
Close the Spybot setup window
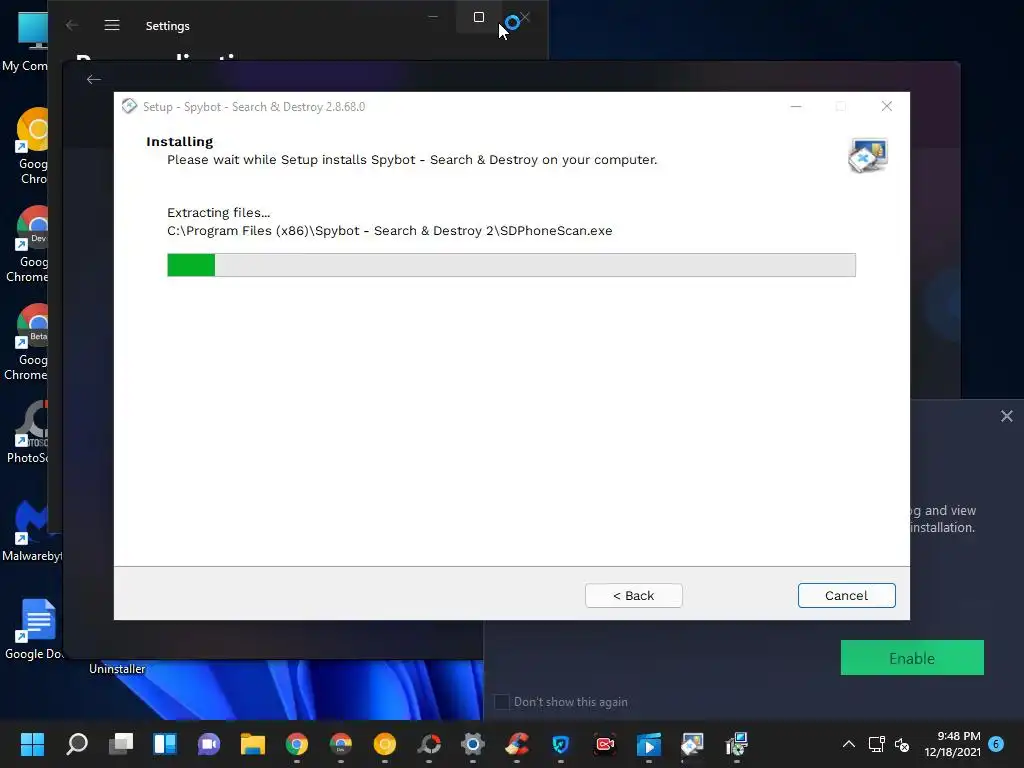pos(886,106)
